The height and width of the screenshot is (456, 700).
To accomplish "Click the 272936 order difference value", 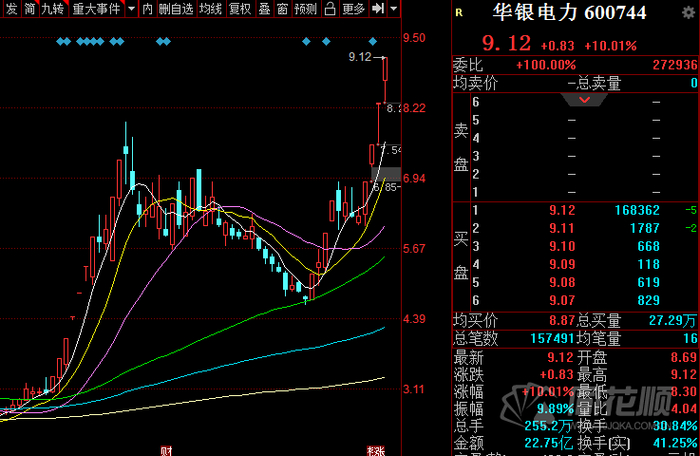I will pos(675,65).
